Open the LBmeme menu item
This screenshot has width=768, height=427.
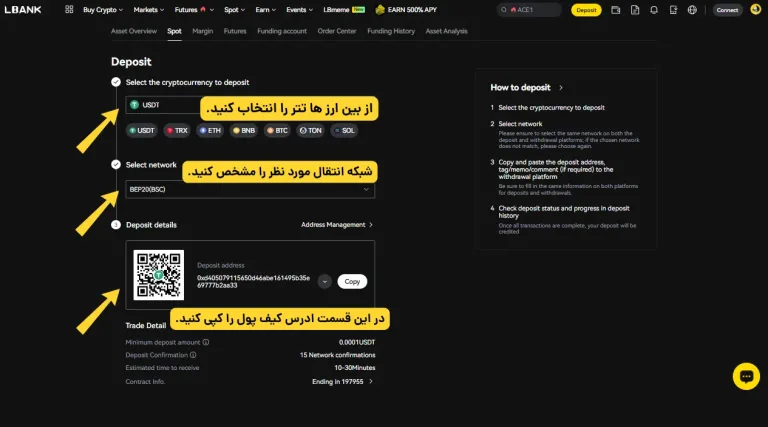344,9
